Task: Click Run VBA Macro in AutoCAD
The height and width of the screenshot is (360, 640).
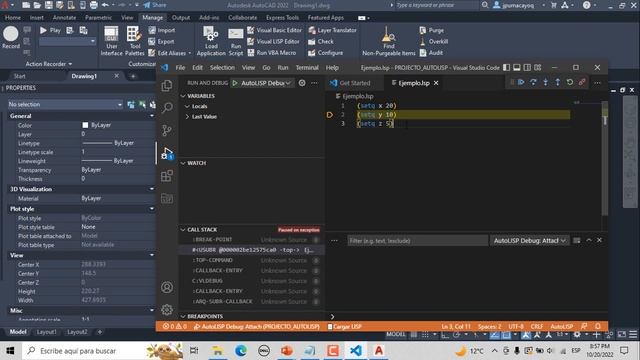Action: 272,53
